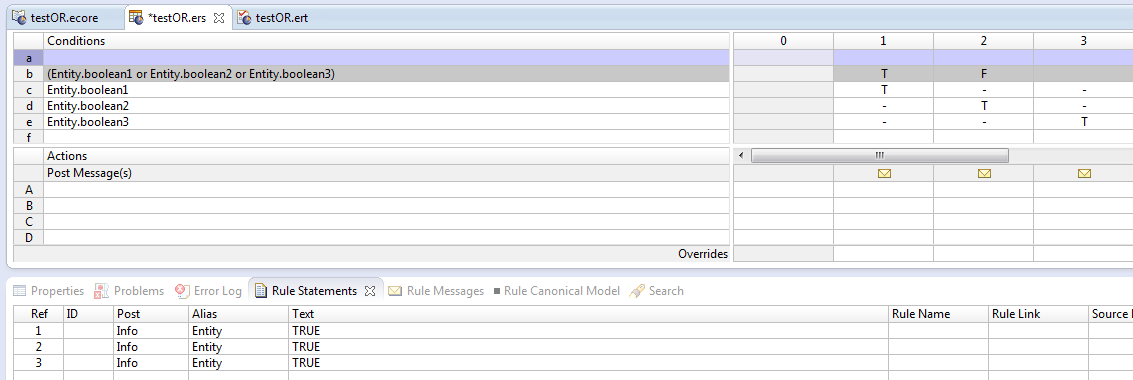
Task: Click empty condition row f cell
Action: 386,136
